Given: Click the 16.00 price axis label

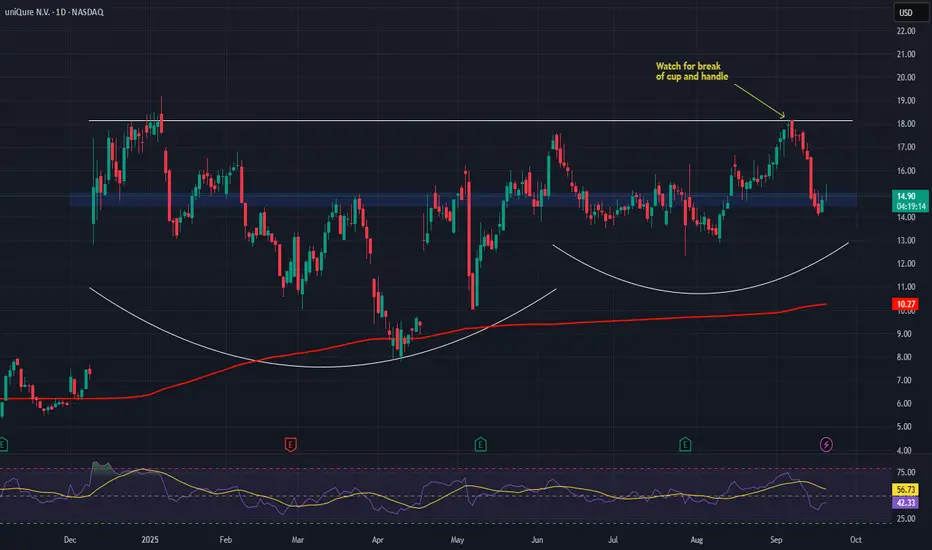Looking at the screenshot, I should pos(906,171).
